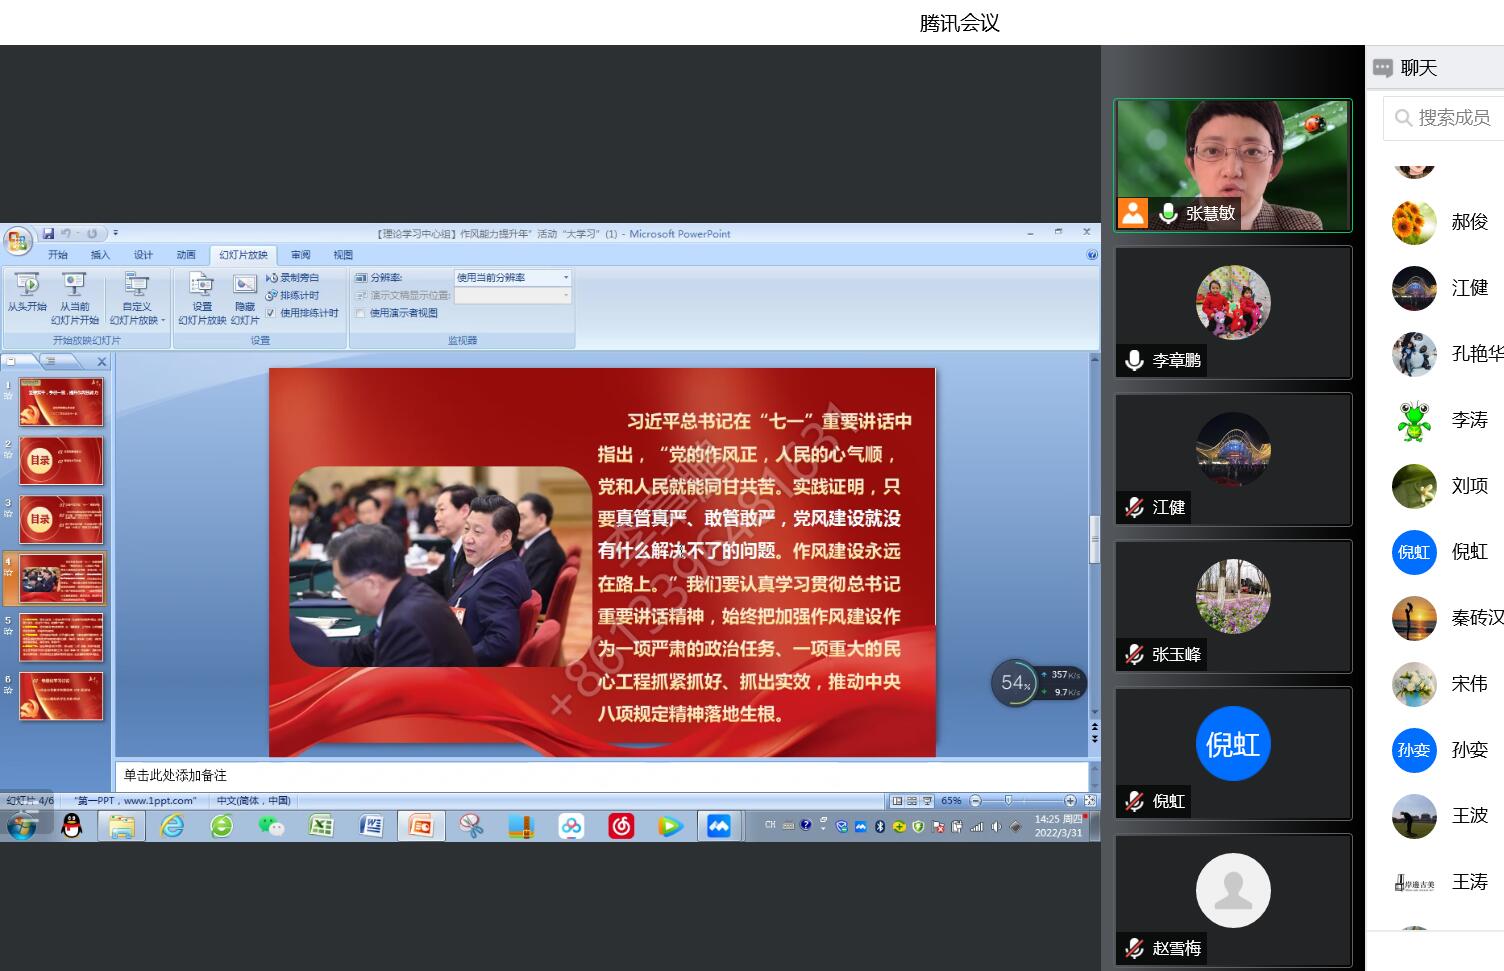Screen dimensions: 1504x971
Task: Switch to 审阅 ribbon tab
Action: [x=301, y=255]
